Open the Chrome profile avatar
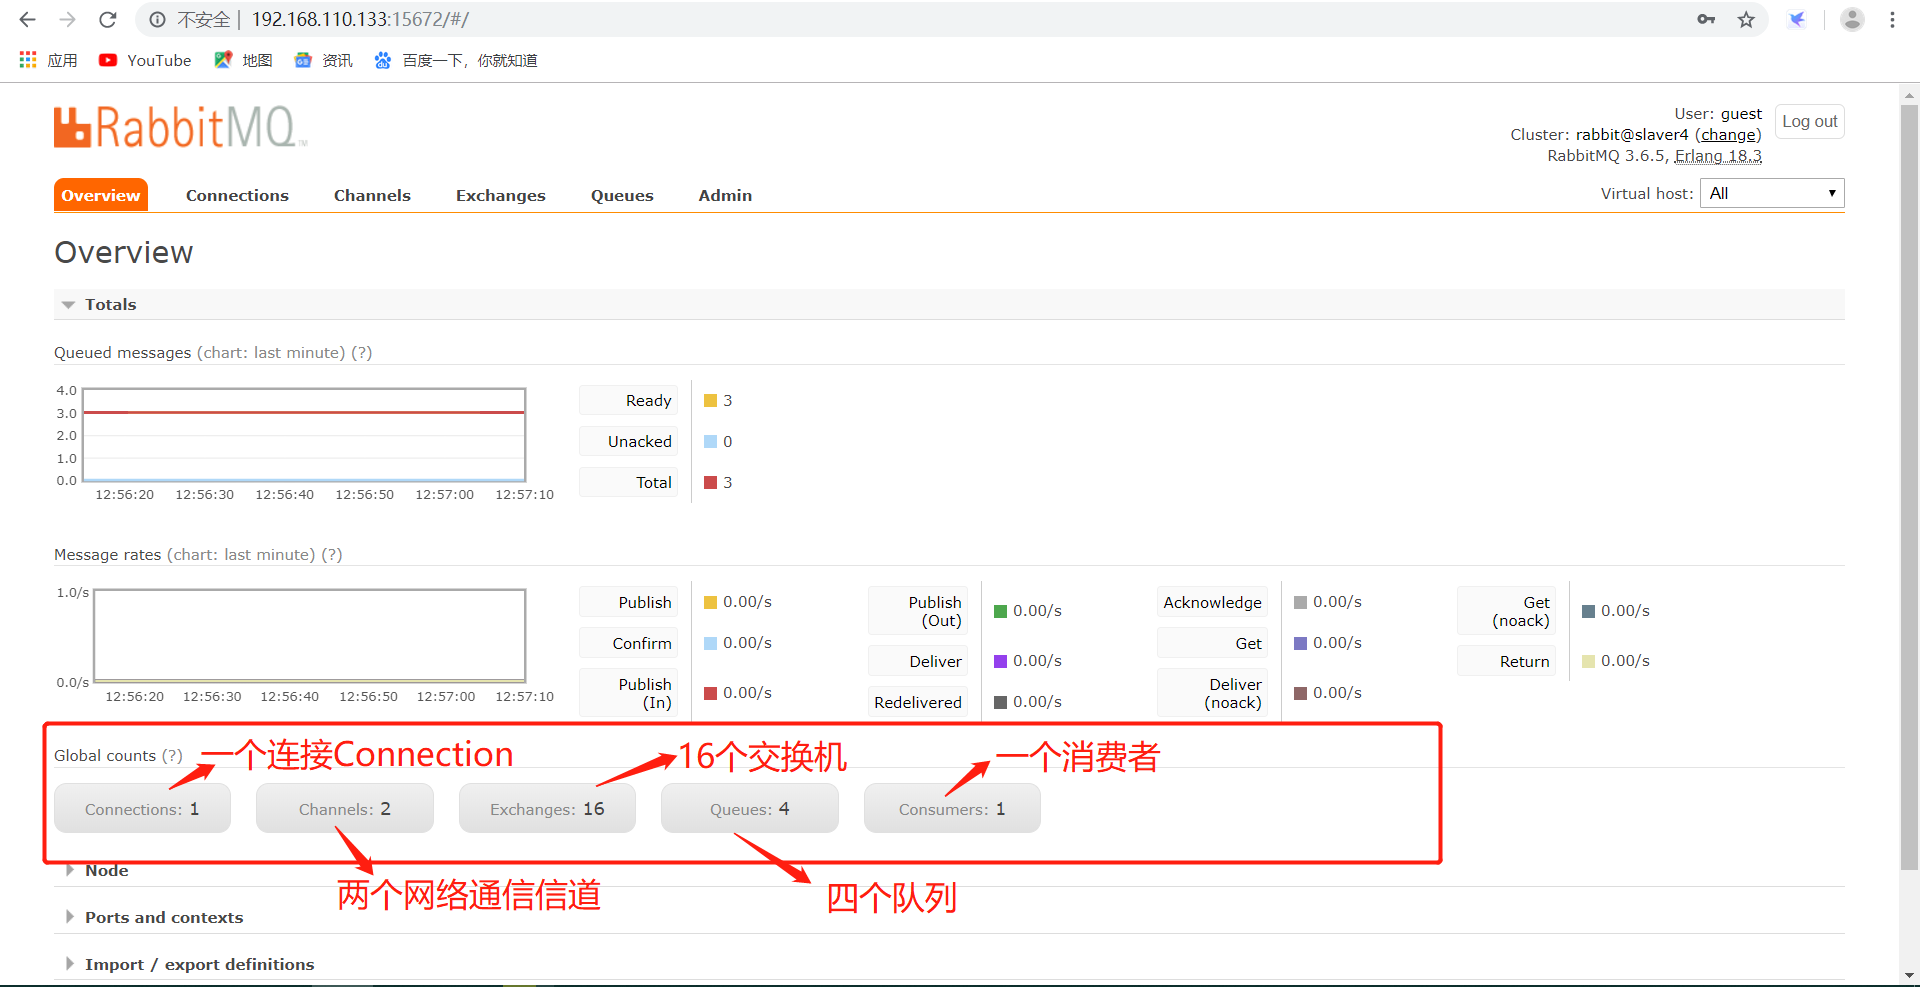 coord(1852,19)
